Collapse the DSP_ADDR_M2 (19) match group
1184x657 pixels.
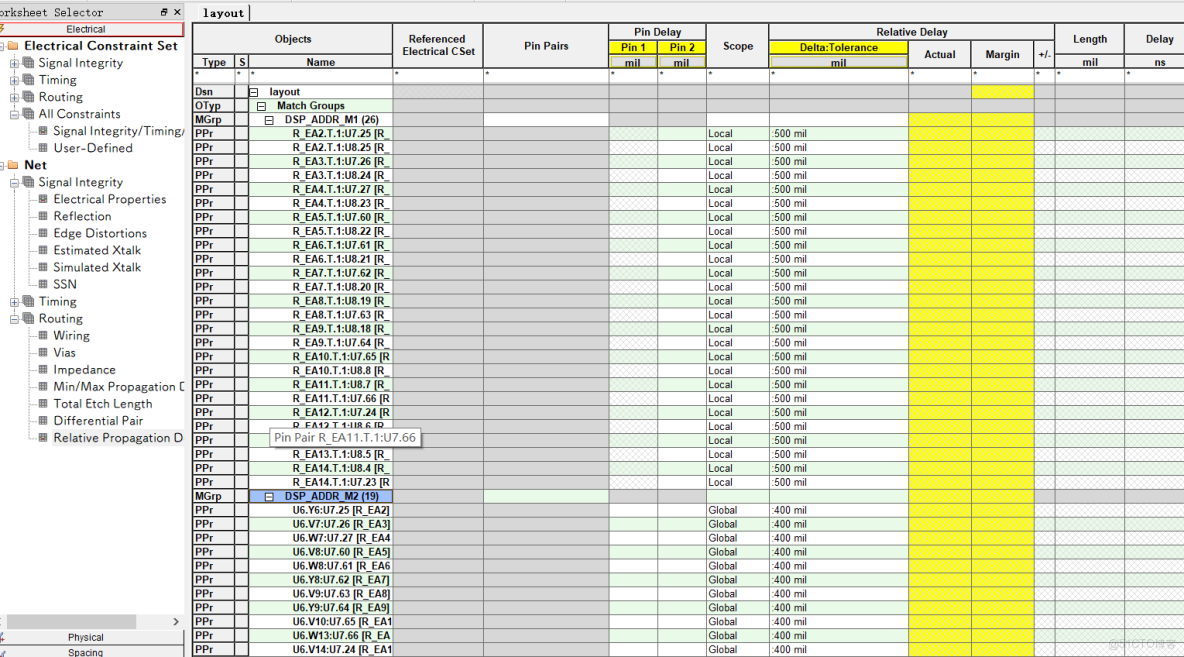269,497
